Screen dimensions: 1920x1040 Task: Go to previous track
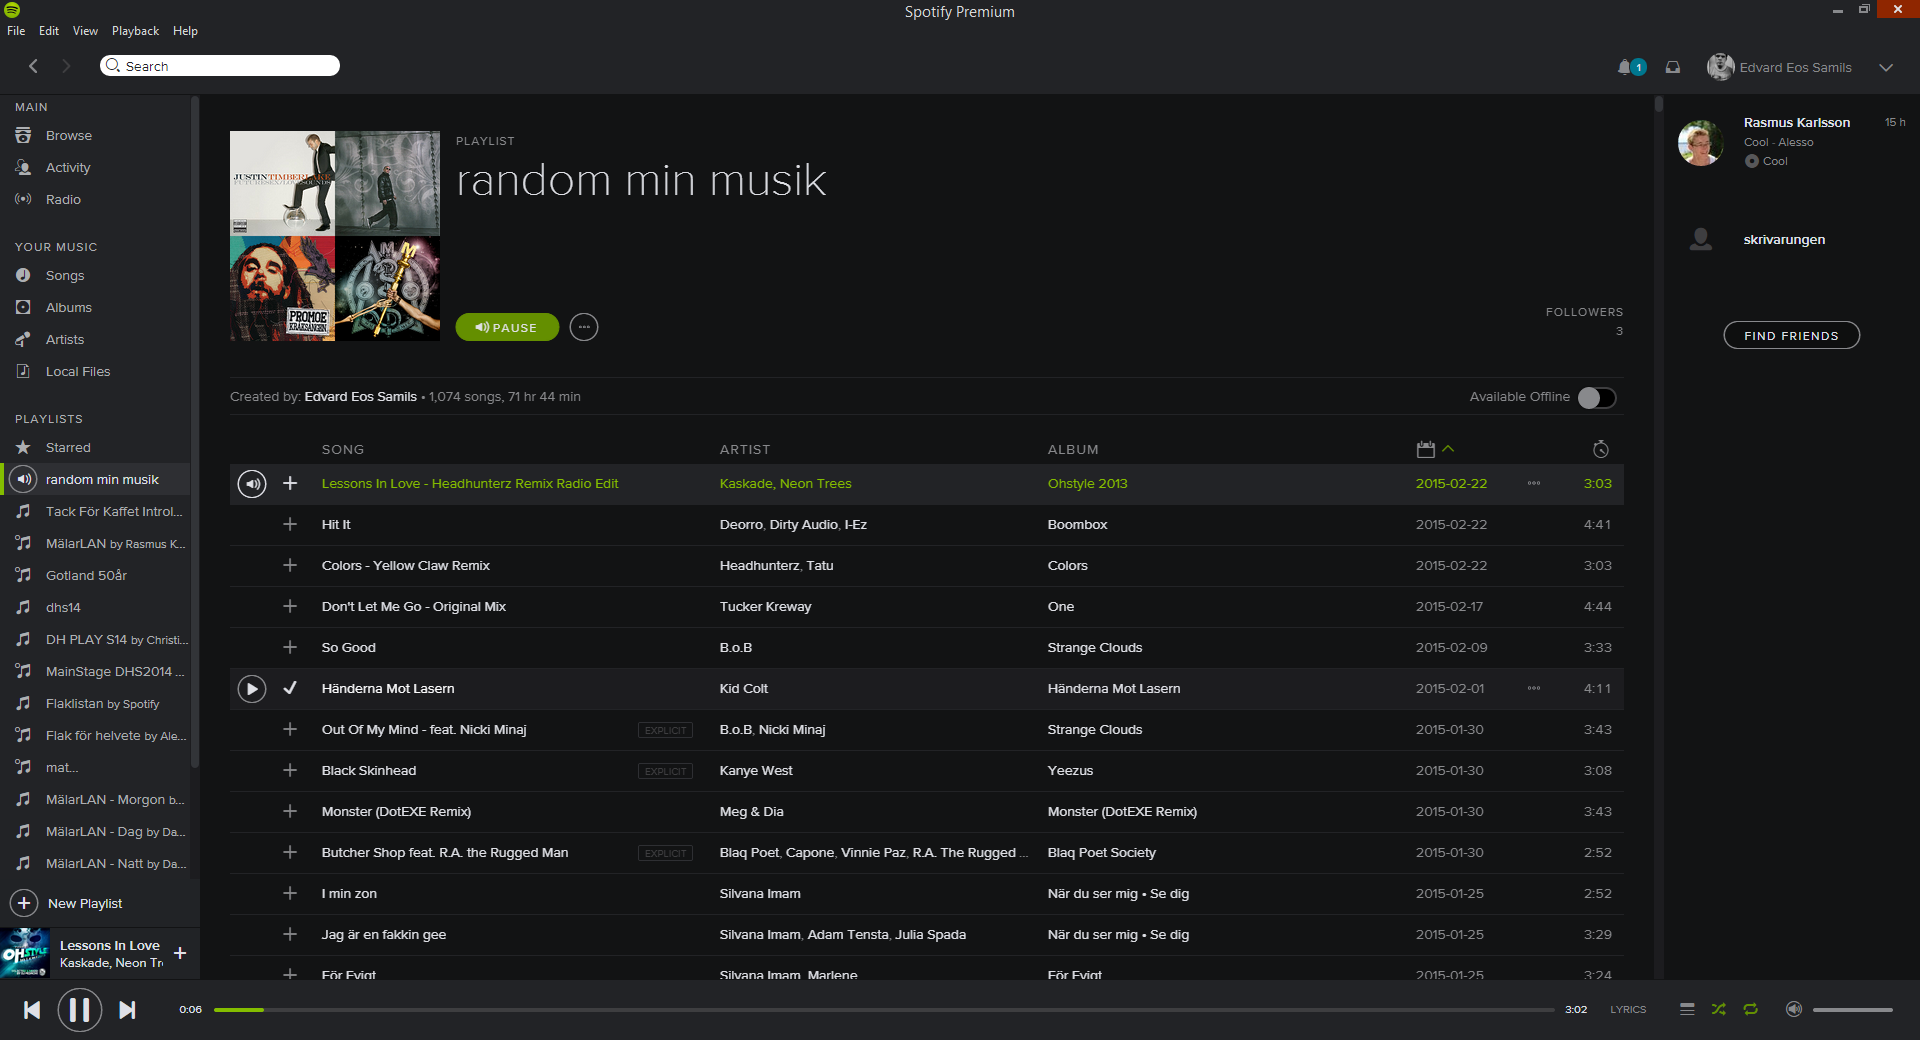point(32,1010)
